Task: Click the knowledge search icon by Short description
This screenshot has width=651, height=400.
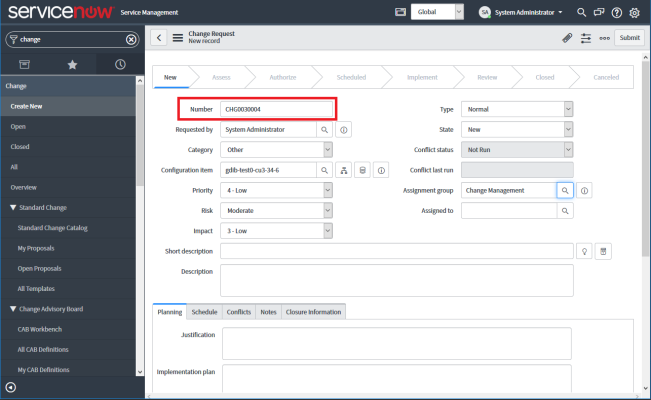Action: pyautogui.click(x=603, y=251)
